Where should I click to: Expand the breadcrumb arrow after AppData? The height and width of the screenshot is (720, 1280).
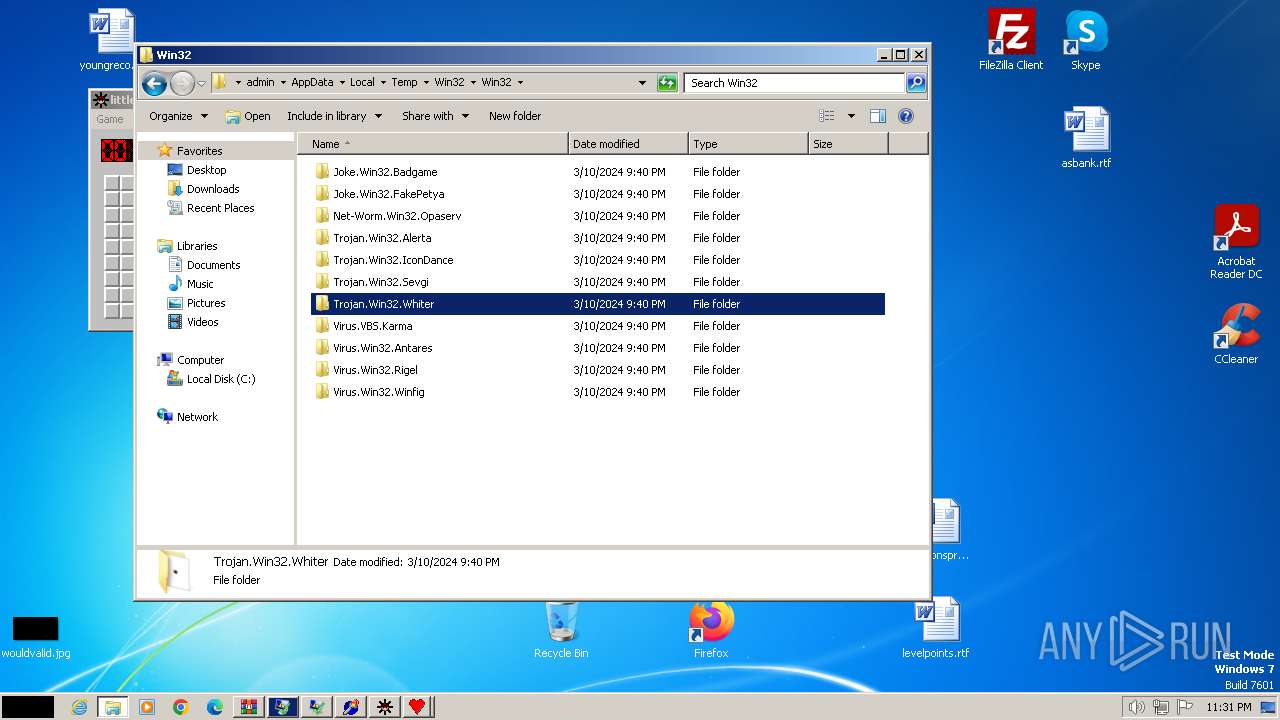(341, 83)
